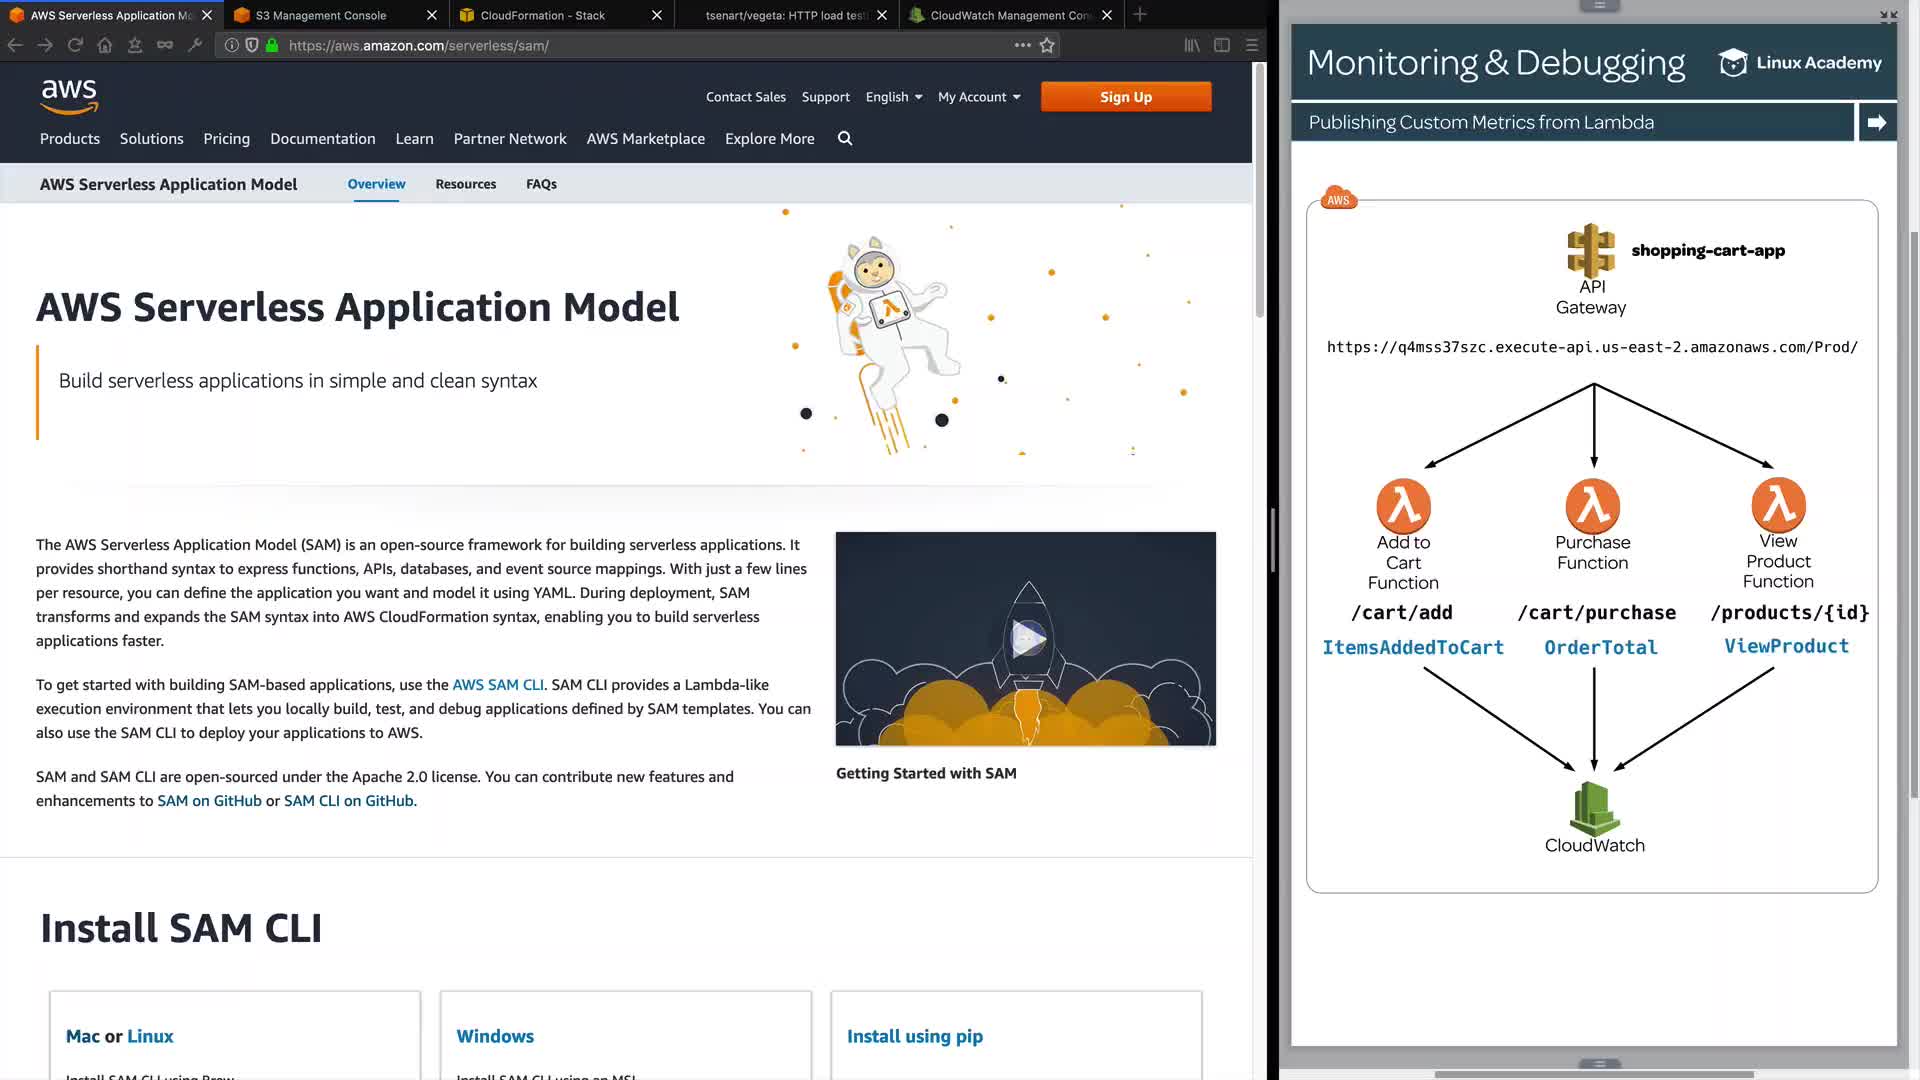Click the AWS site search magnifier
The width and height of the screenshot is (1920, 1080).
click(845, 139)
